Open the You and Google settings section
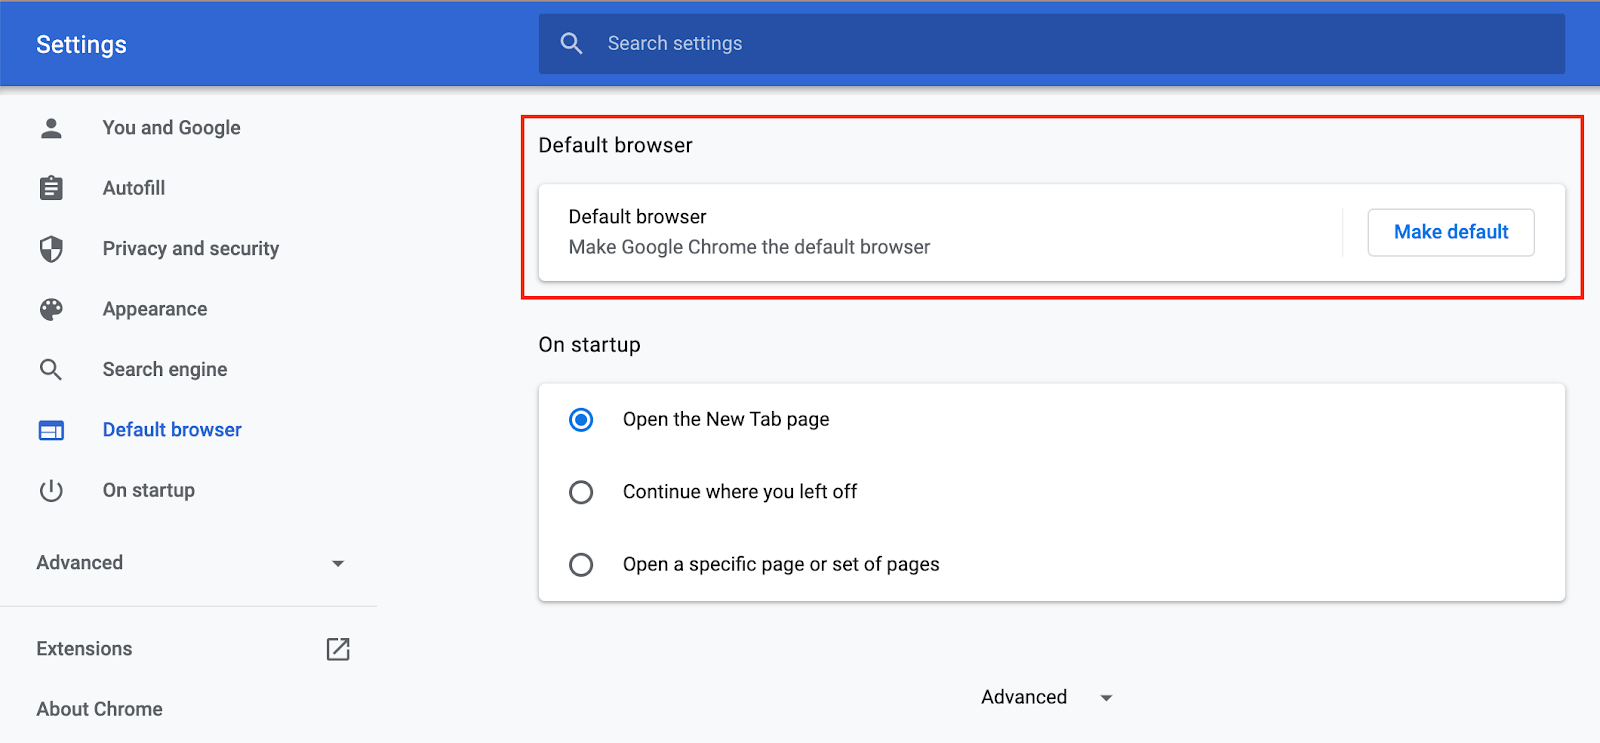1600x743 pixels. point(171,128)
